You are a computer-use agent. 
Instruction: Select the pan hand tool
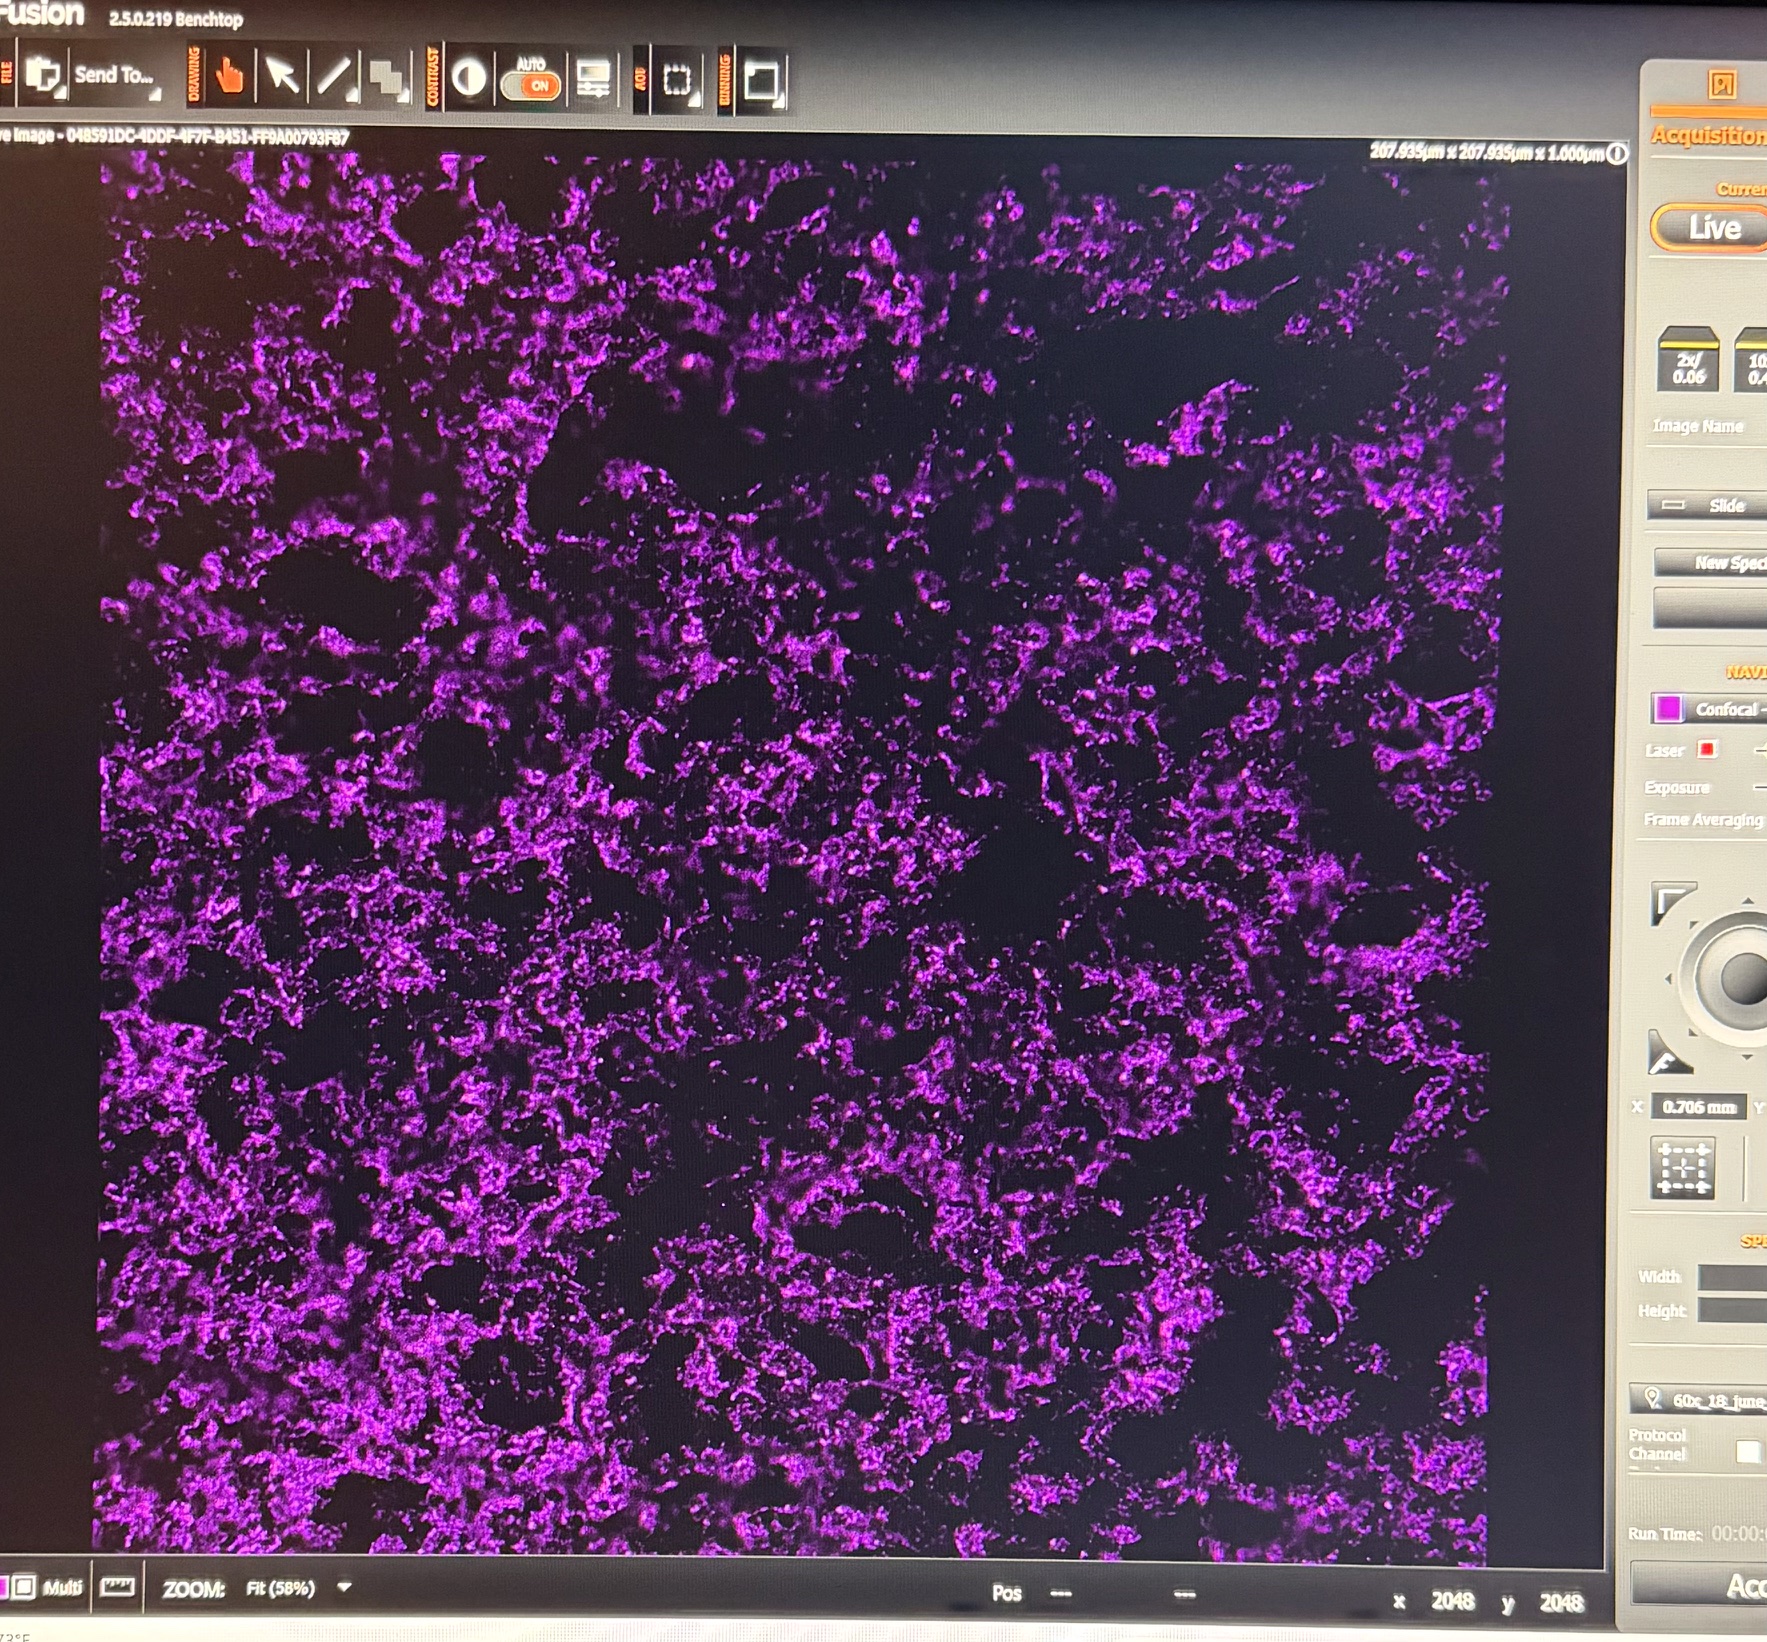229,76
